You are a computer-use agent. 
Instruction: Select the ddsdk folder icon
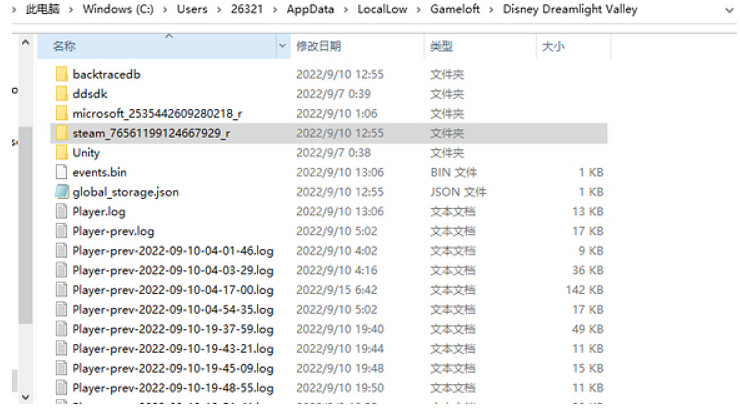click(61, 93)
